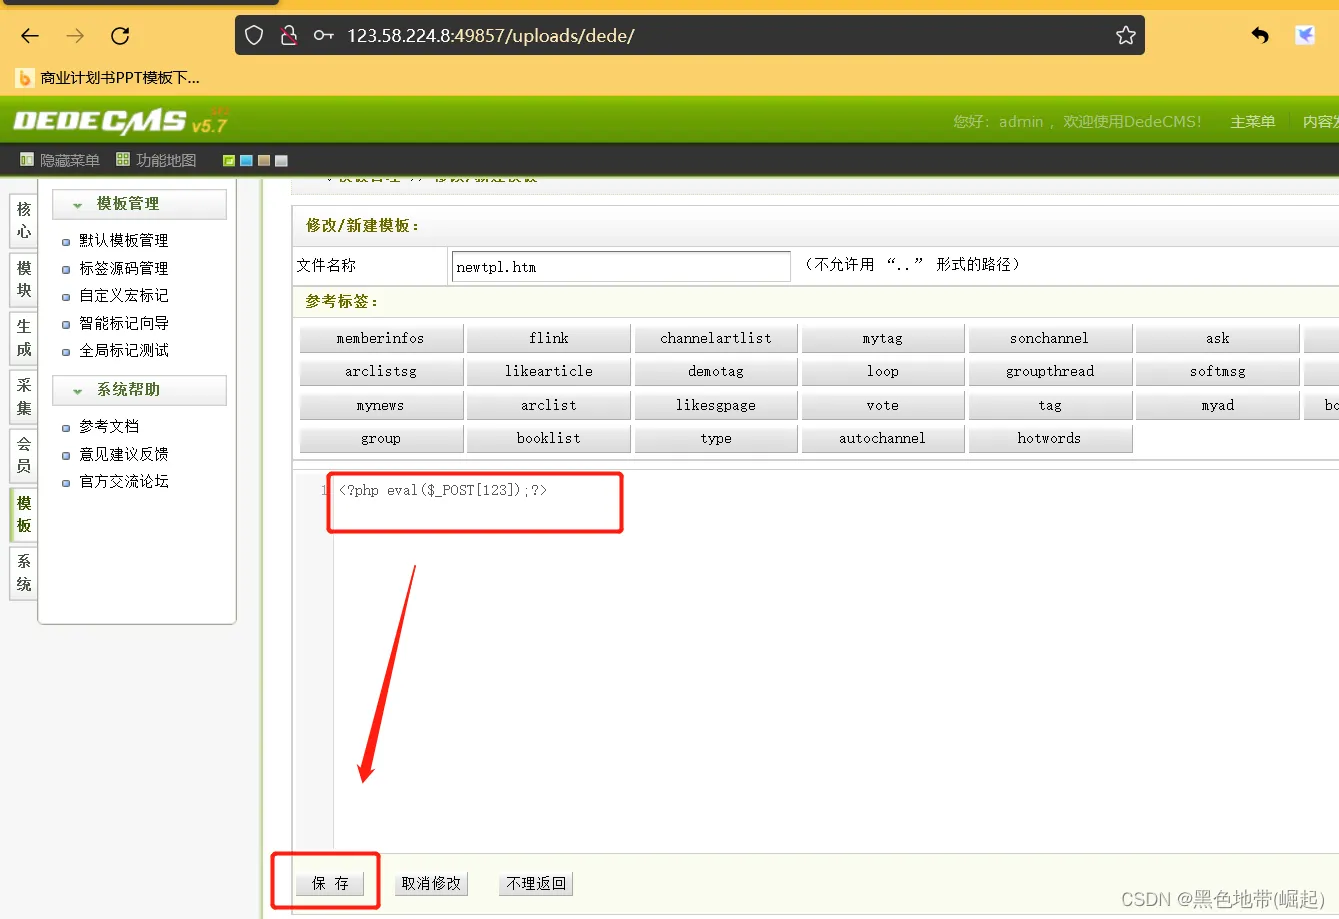Image resolution: width=1339 pixels, height=919 pixels.
Task: Insert the memberinfos tag
Action: click(x=381, y=339)
